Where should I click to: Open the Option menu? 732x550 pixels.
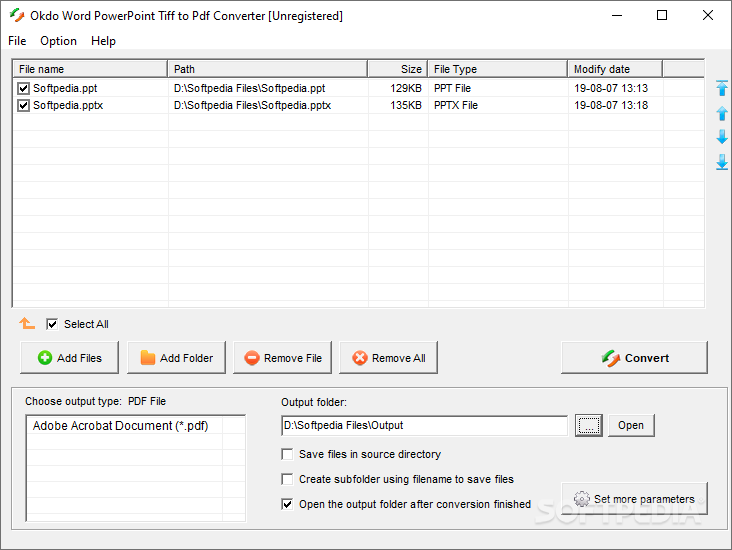pos(58,41)
